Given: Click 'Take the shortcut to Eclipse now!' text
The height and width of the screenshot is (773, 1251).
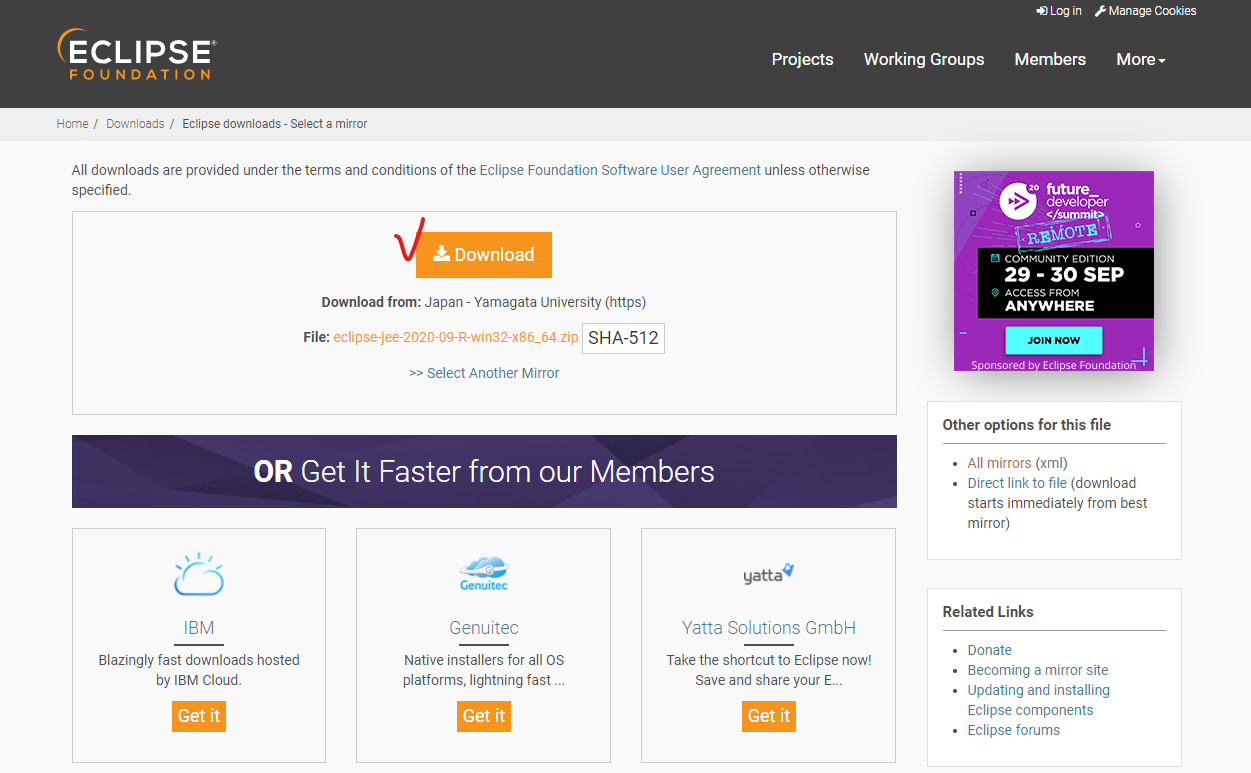Looking at the screenshot, I should (x=769, y=660).
